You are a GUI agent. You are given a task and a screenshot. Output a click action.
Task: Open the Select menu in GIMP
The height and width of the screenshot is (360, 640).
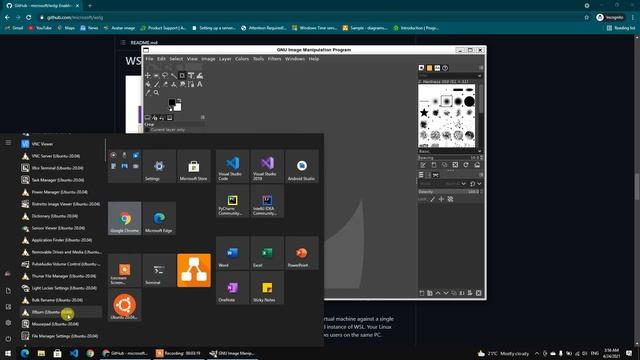(176, 59)
